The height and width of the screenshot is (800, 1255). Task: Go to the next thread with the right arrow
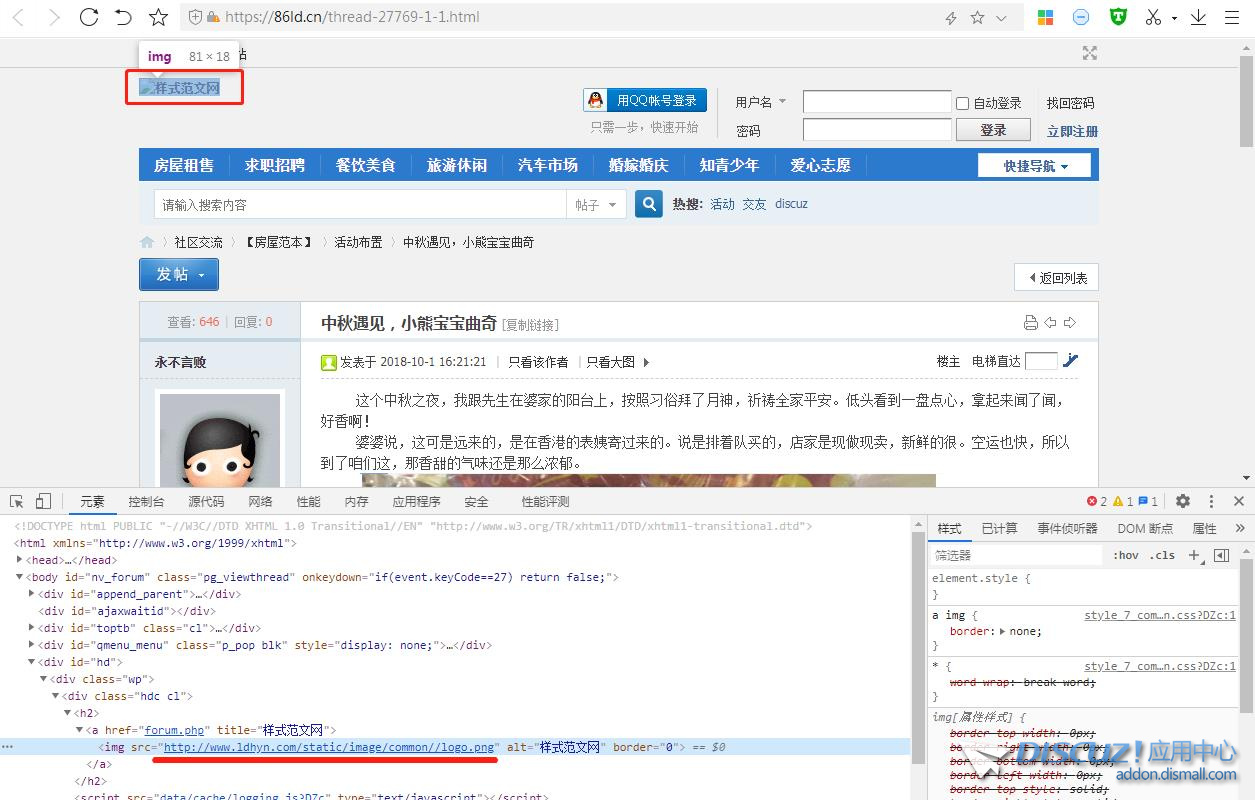click(1069, 323)
